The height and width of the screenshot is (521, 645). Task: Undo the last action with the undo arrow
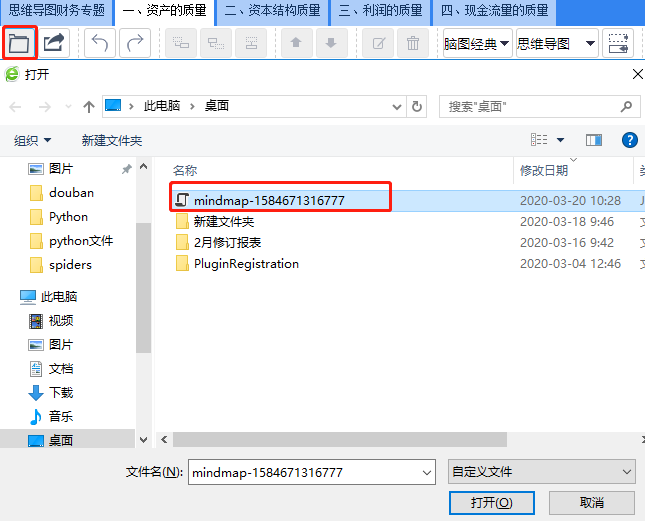[100, 43]
